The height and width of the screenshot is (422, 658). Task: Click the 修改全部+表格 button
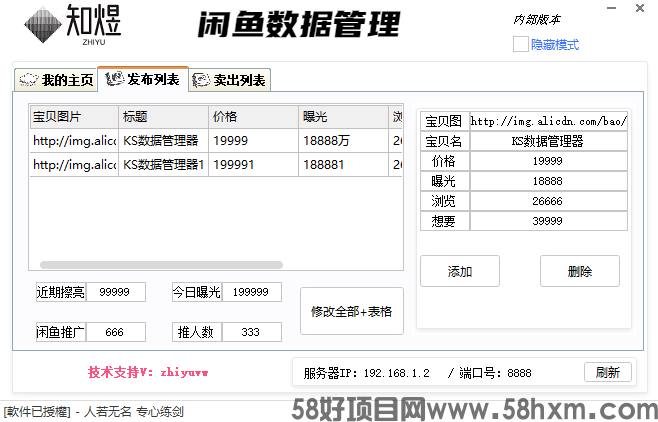click(352, 311)
